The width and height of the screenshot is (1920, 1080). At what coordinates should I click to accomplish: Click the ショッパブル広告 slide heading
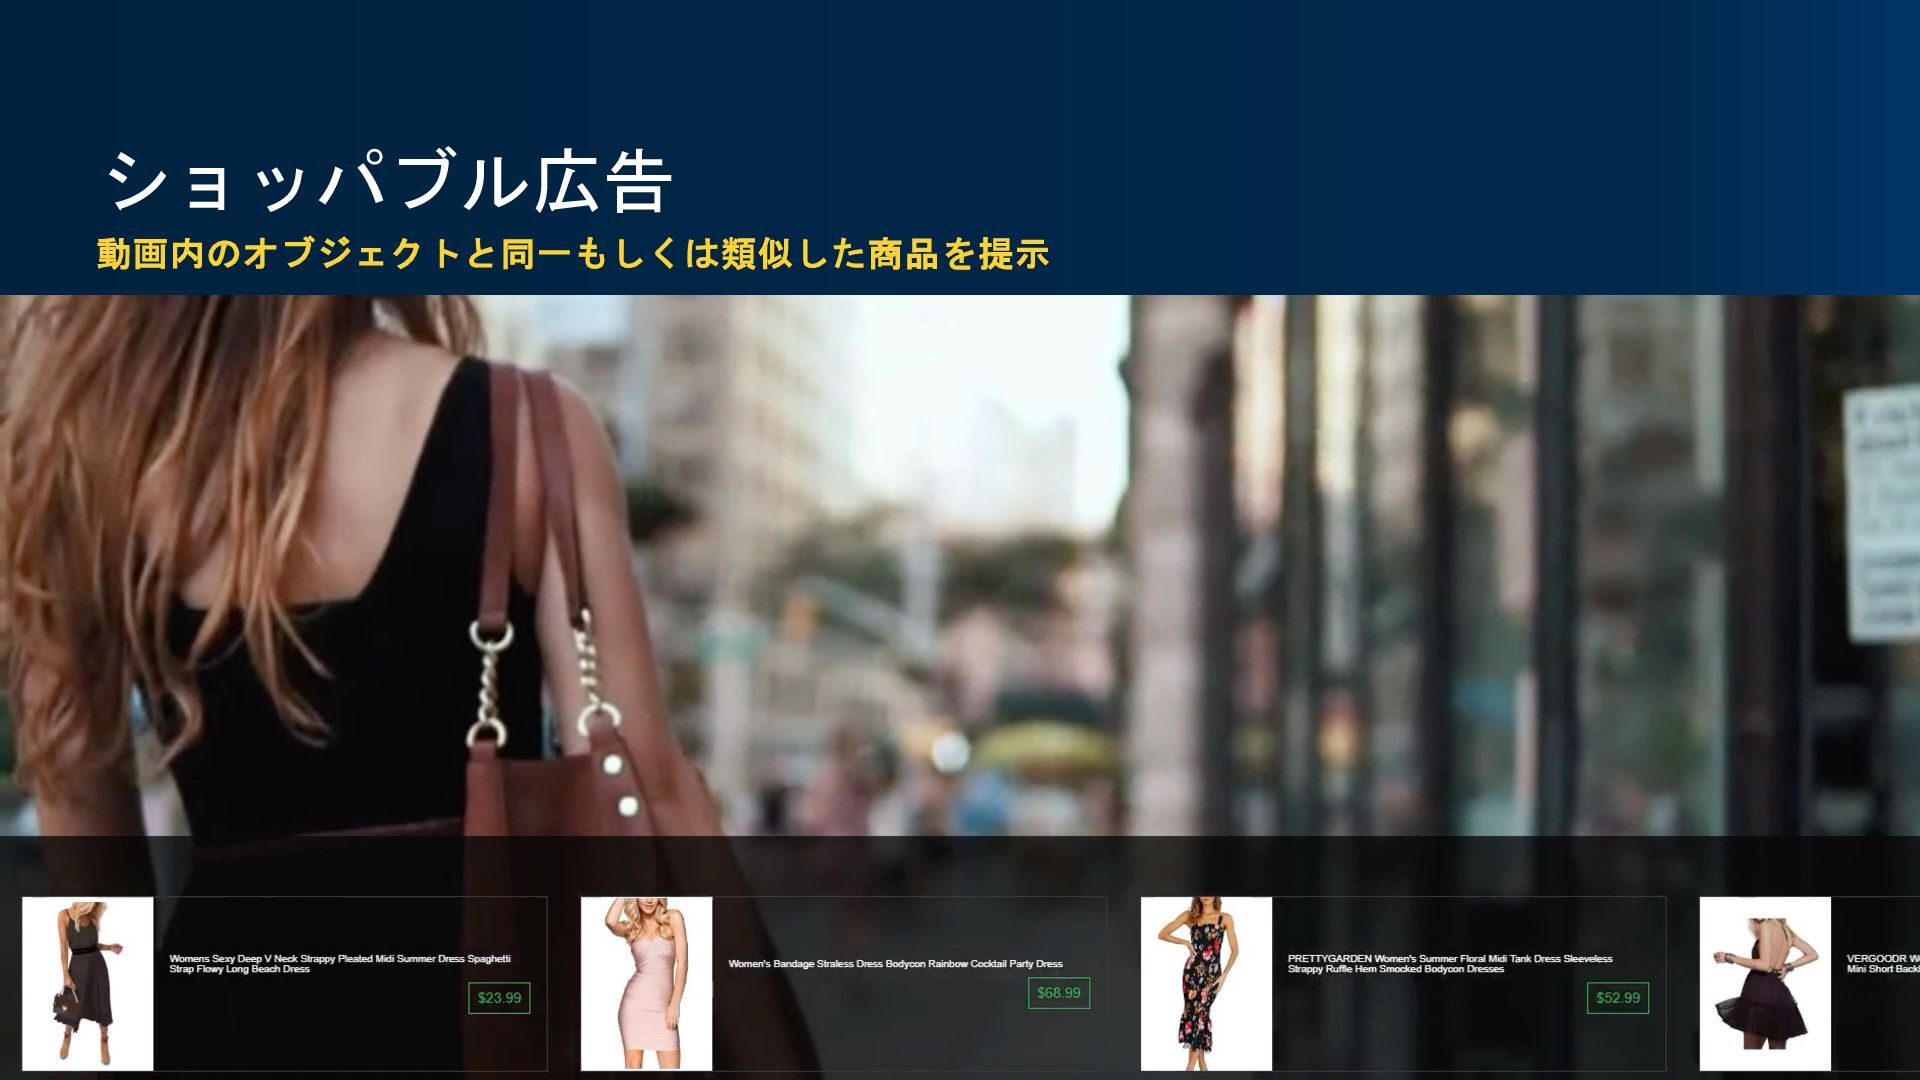click(390, 183)
